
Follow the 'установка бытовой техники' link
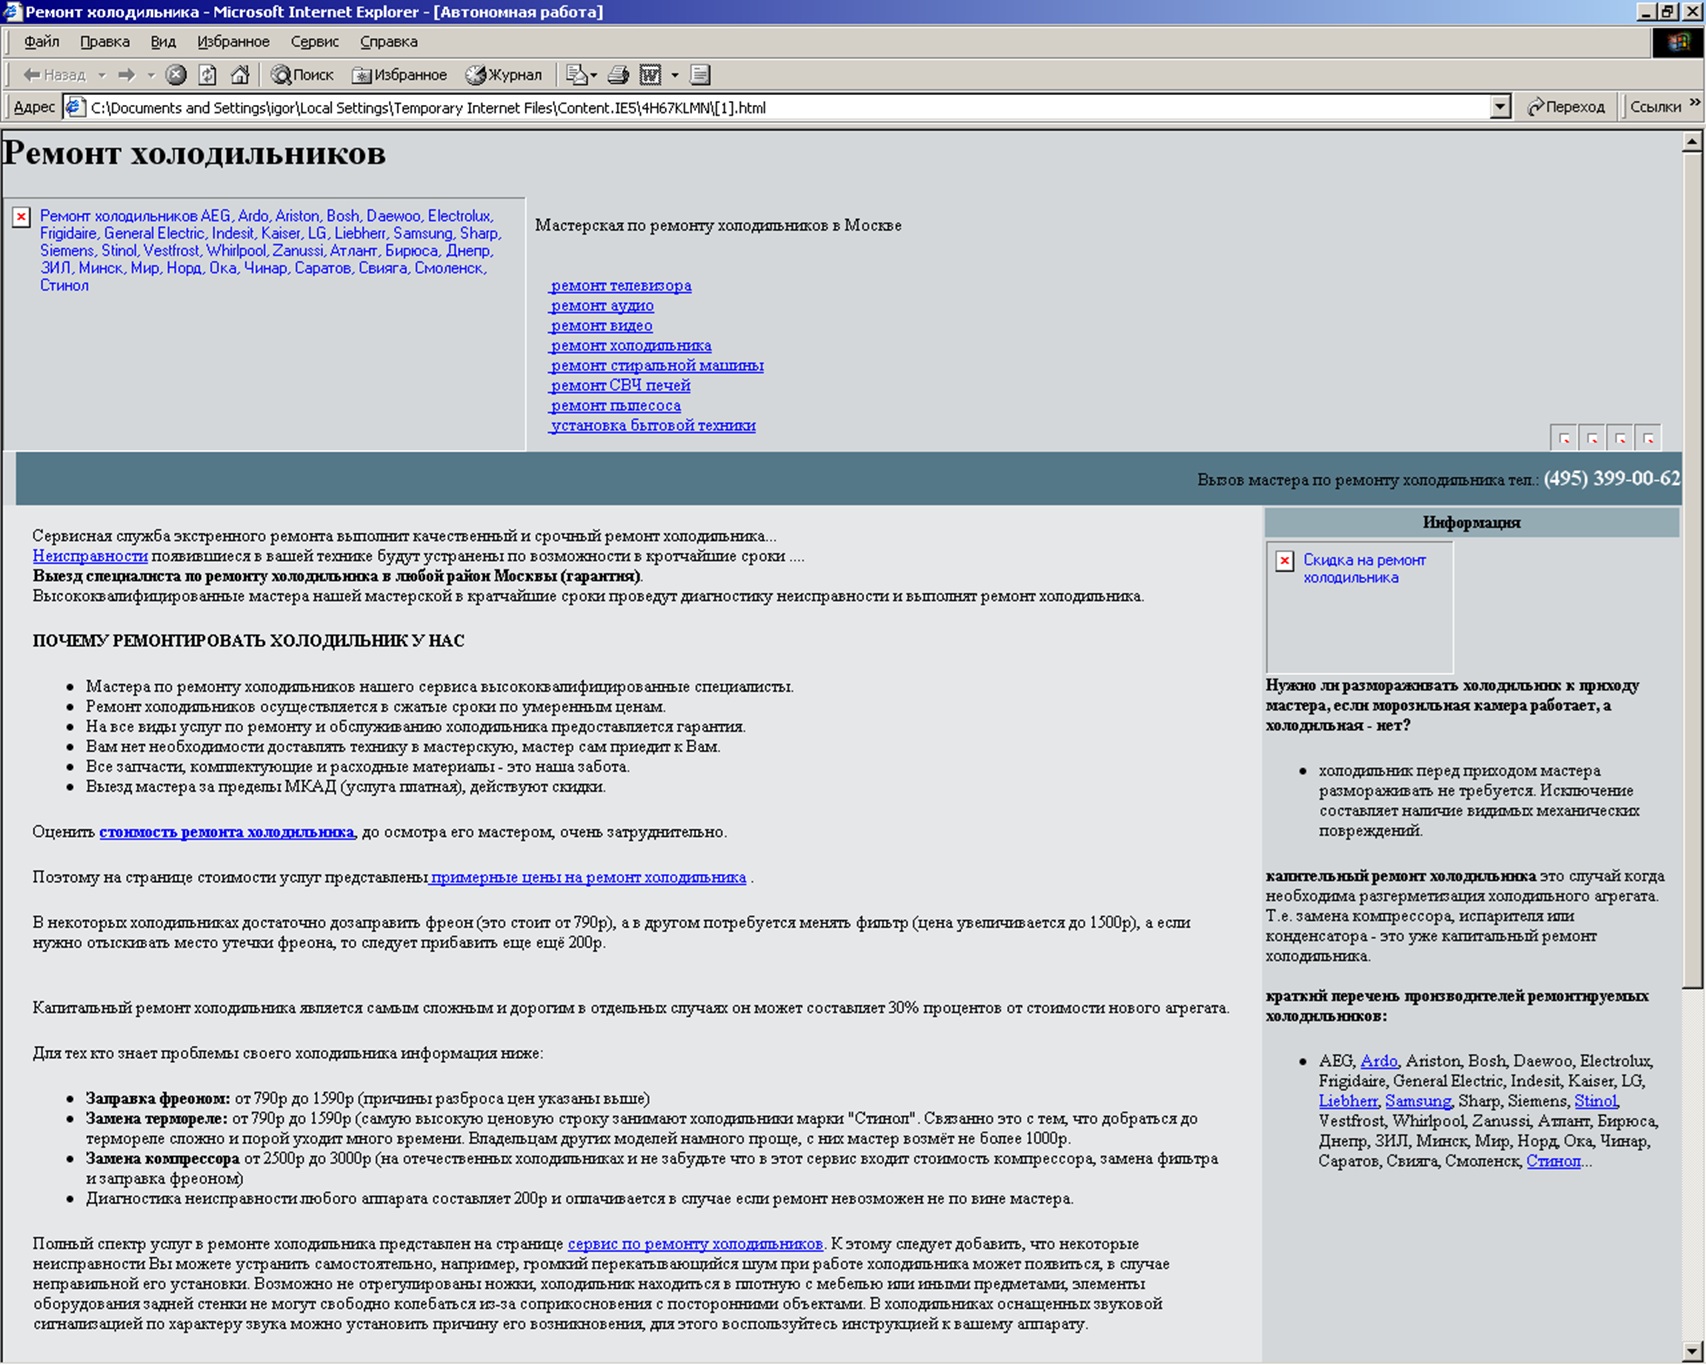[652, 426]
